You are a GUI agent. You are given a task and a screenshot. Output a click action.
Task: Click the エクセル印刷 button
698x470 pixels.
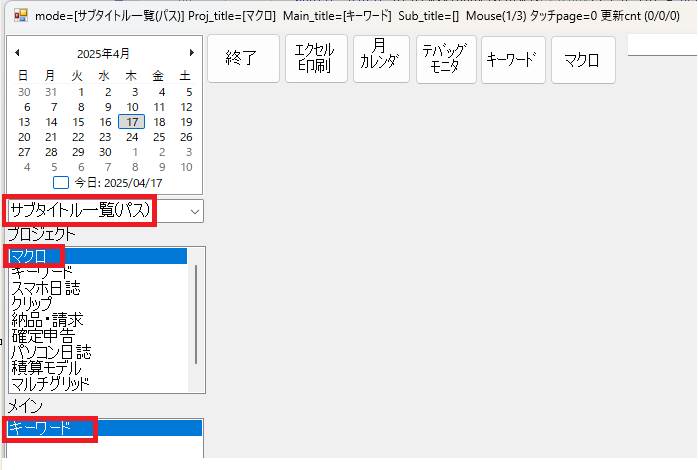point(316,59)
